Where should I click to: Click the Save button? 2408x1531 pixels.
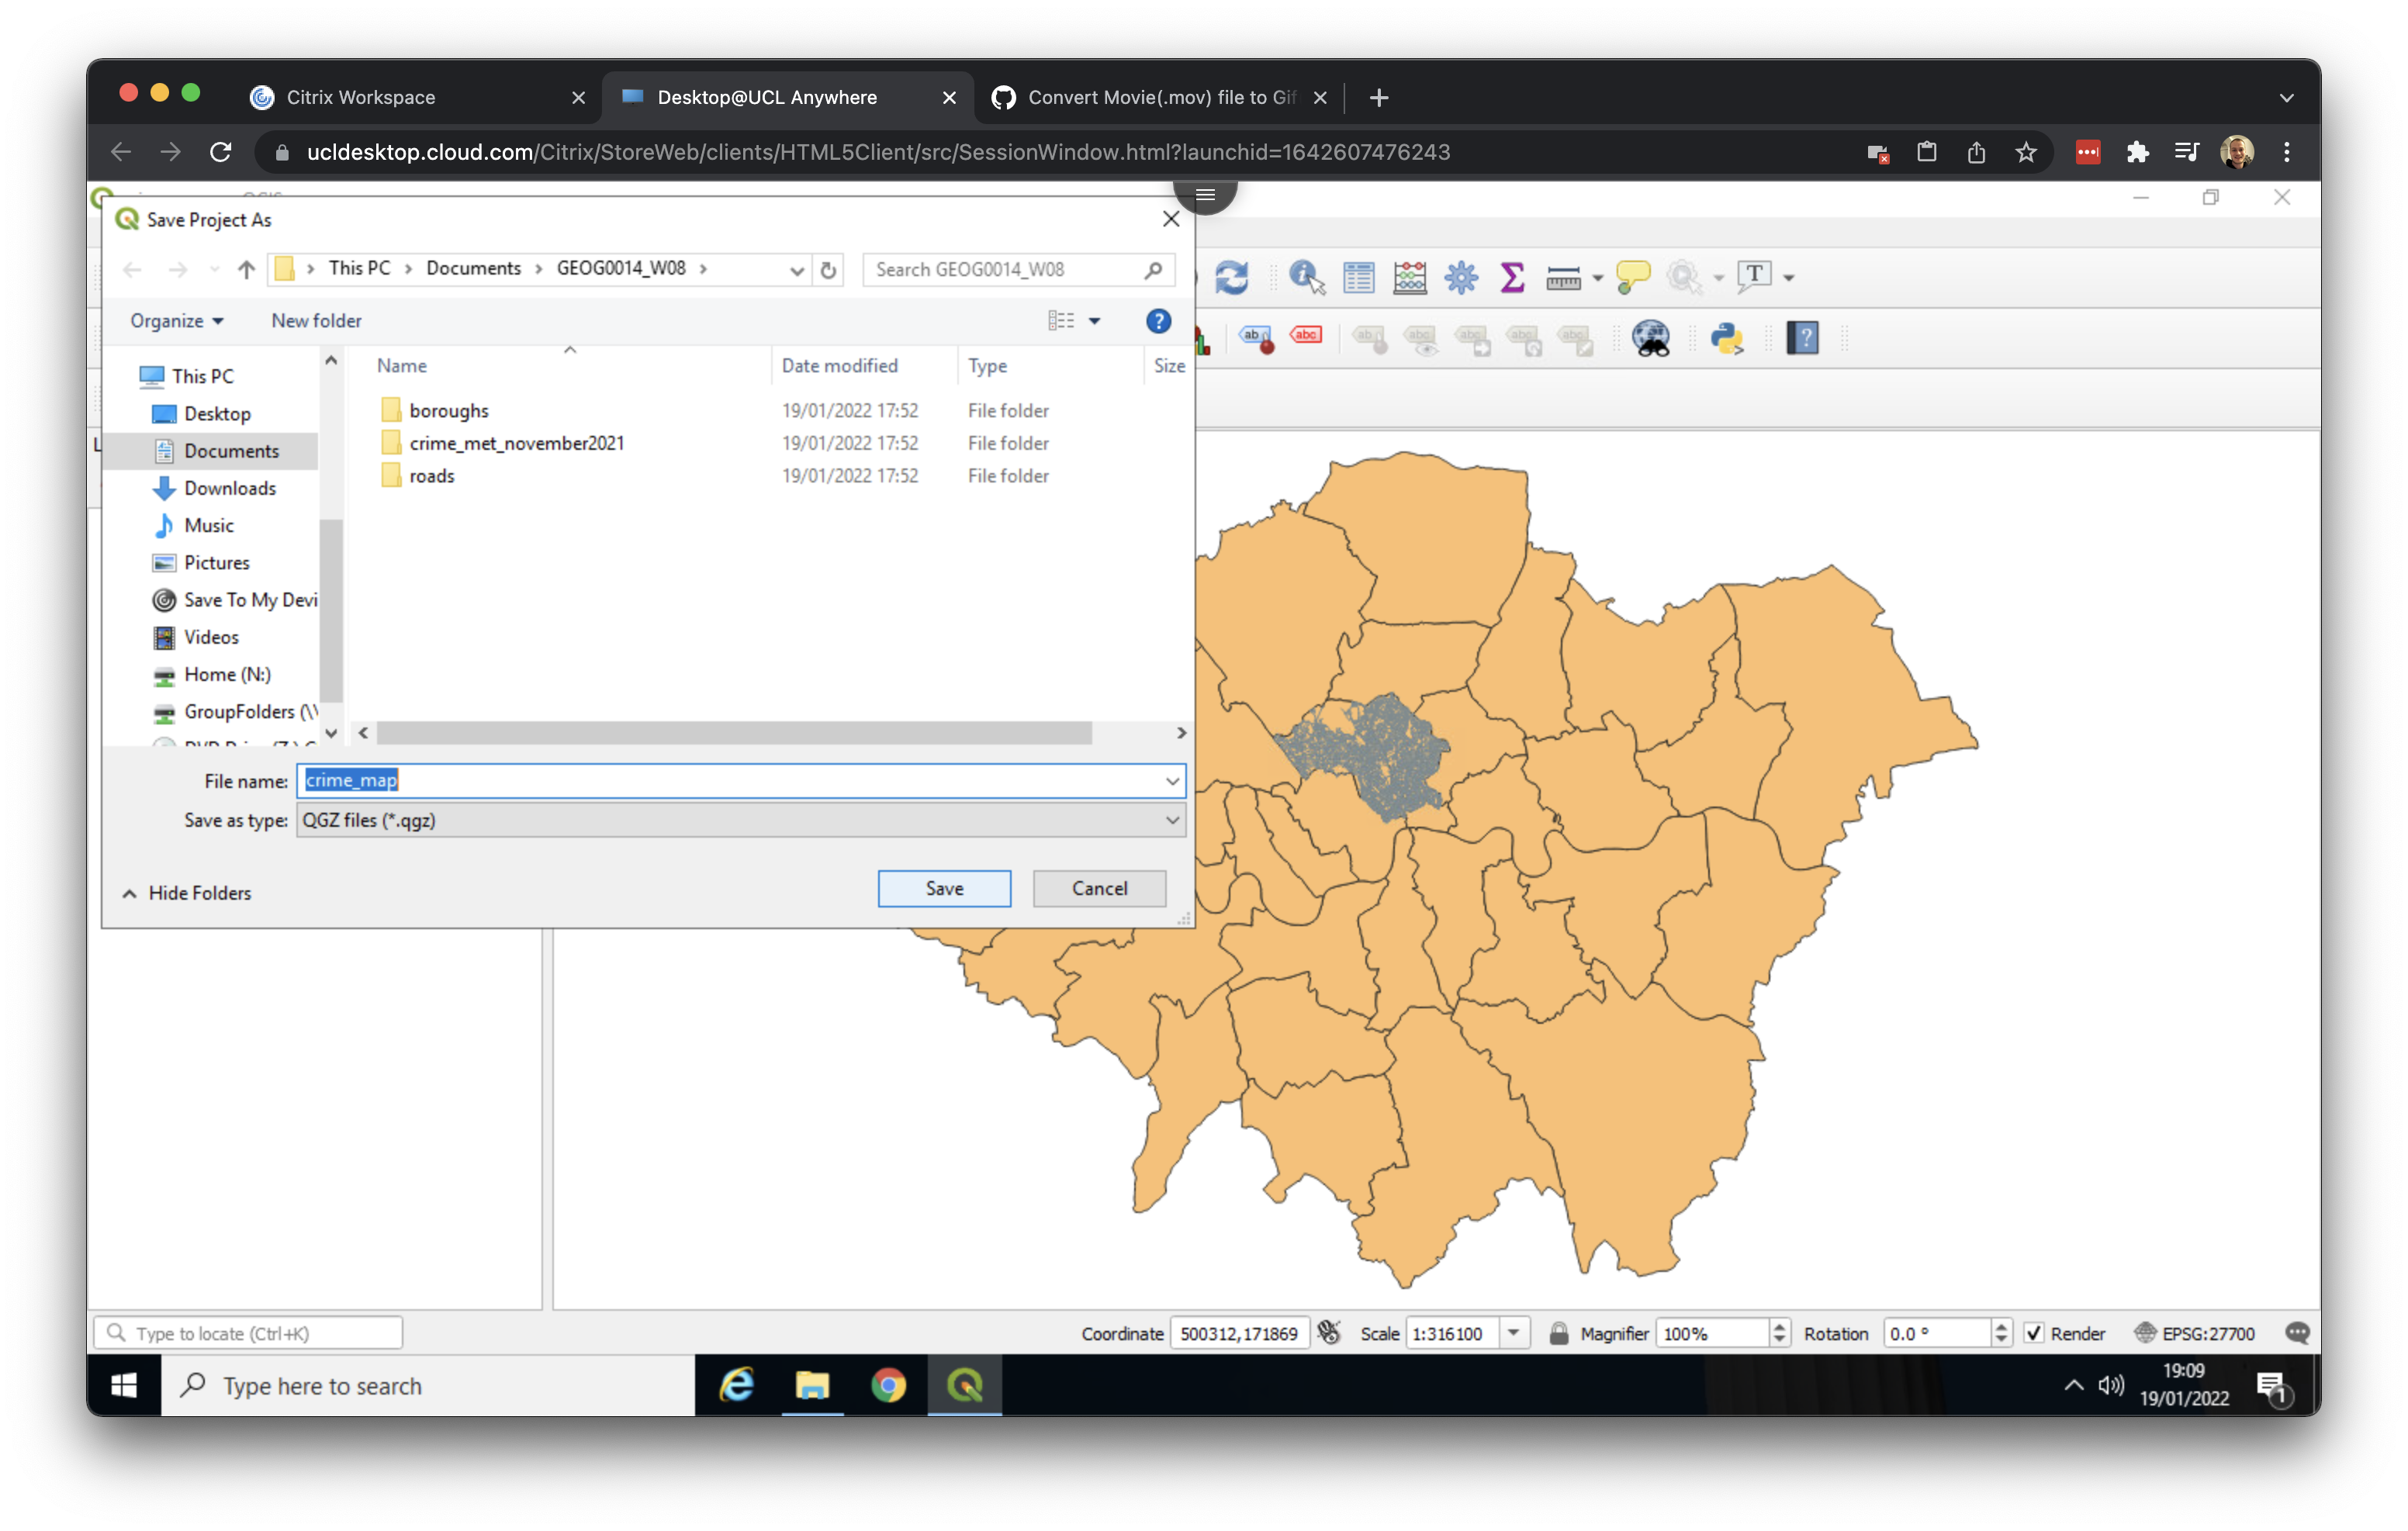[943, 888]
